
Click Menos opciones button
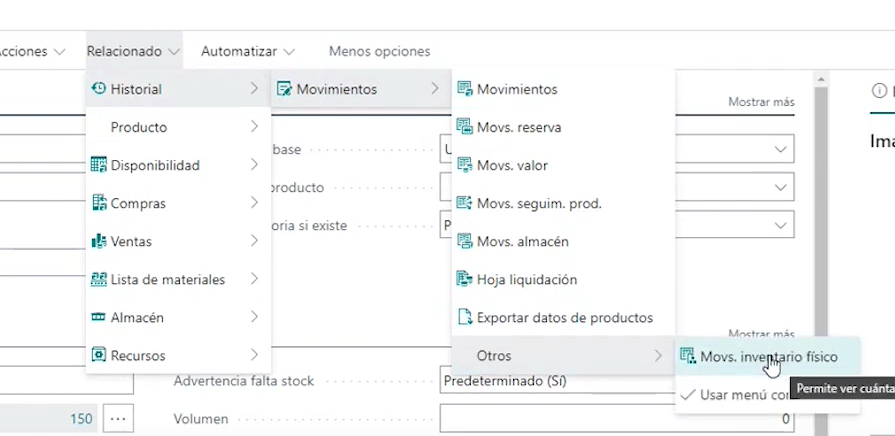click(379, 51)
